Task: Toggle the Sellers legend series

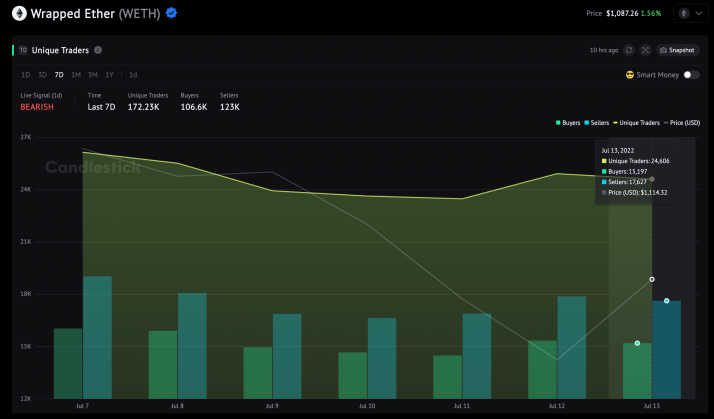Action: [597, 123]
